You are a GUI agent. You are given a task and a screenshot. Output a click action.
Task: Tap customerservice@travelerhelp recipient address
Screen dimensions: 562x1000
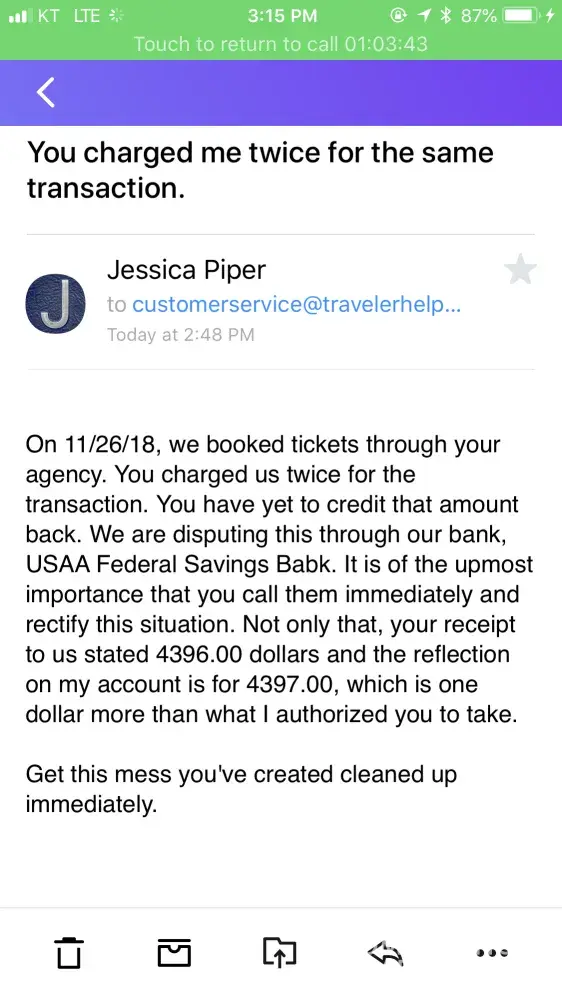pyautogui.click(x=297, y=305)
